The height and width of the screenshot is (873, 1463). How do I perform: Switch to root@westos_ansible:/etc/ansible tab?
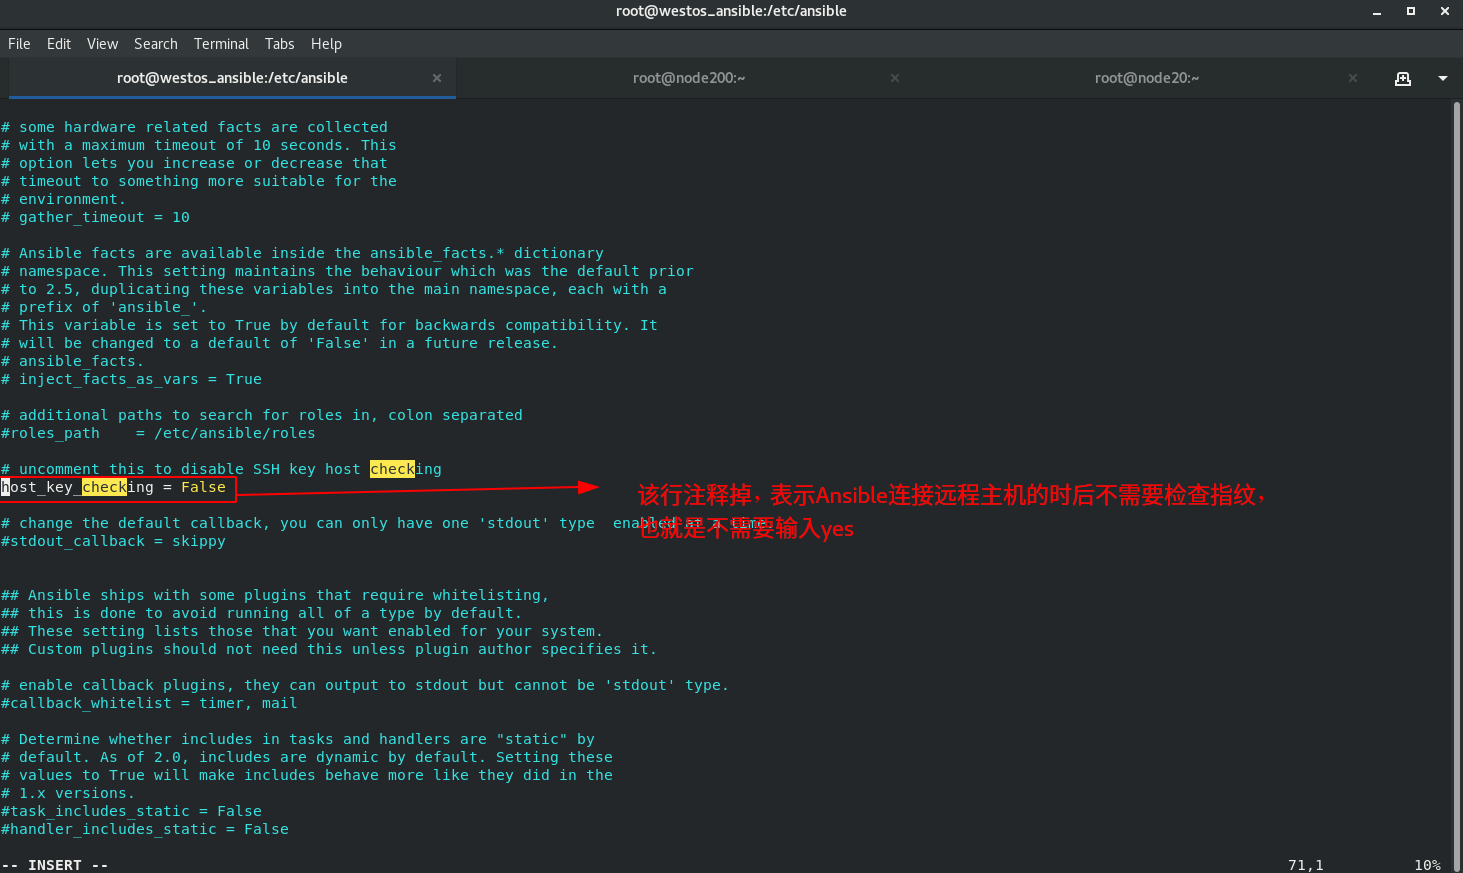click(232, 78)
